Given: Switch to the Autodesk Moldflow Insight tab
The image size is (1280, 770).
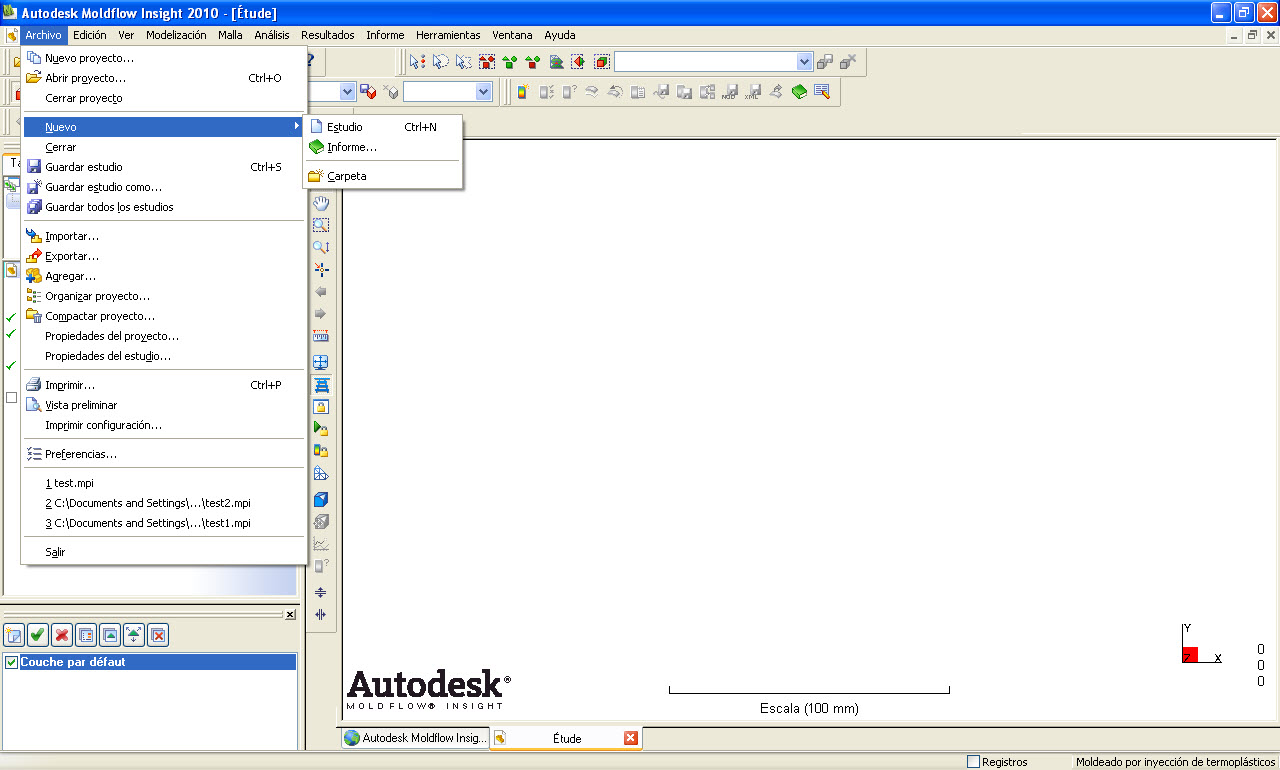Looking at the screenshot, I should [414, 738].
